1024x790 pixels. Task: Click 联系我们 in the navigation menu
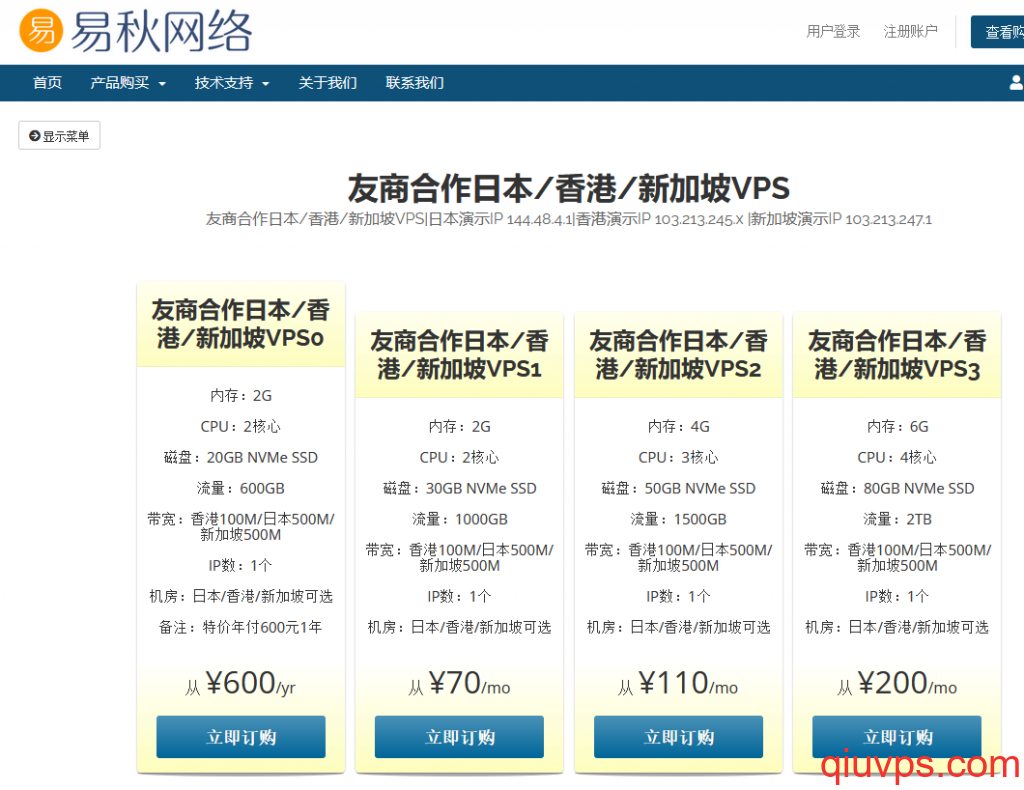(414, 83)
